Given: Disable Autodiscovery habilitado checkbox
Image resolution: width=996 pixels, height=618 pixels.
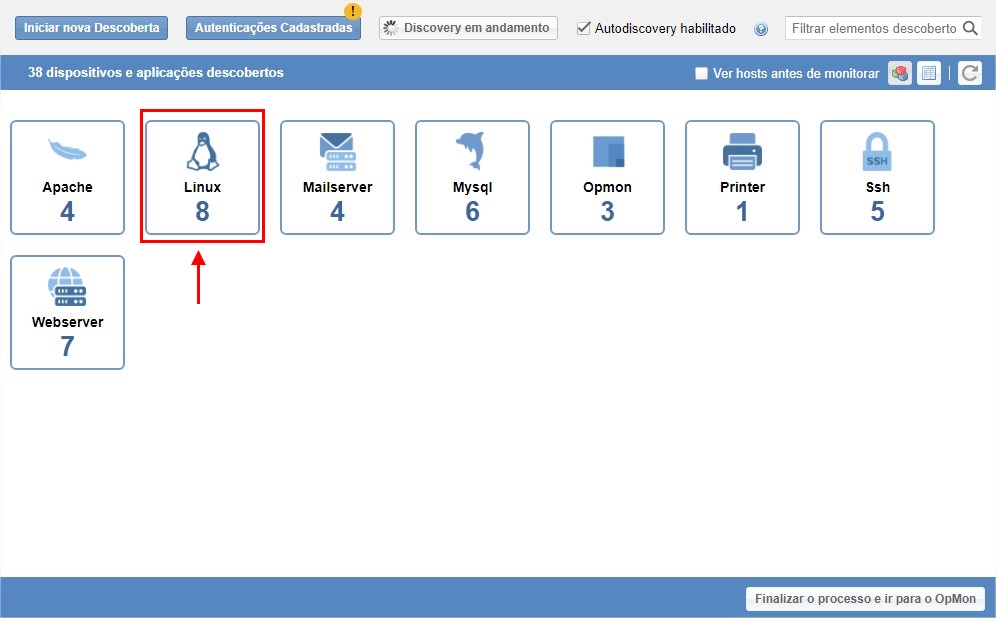Looking at the screenshot, I should (584, 28).
